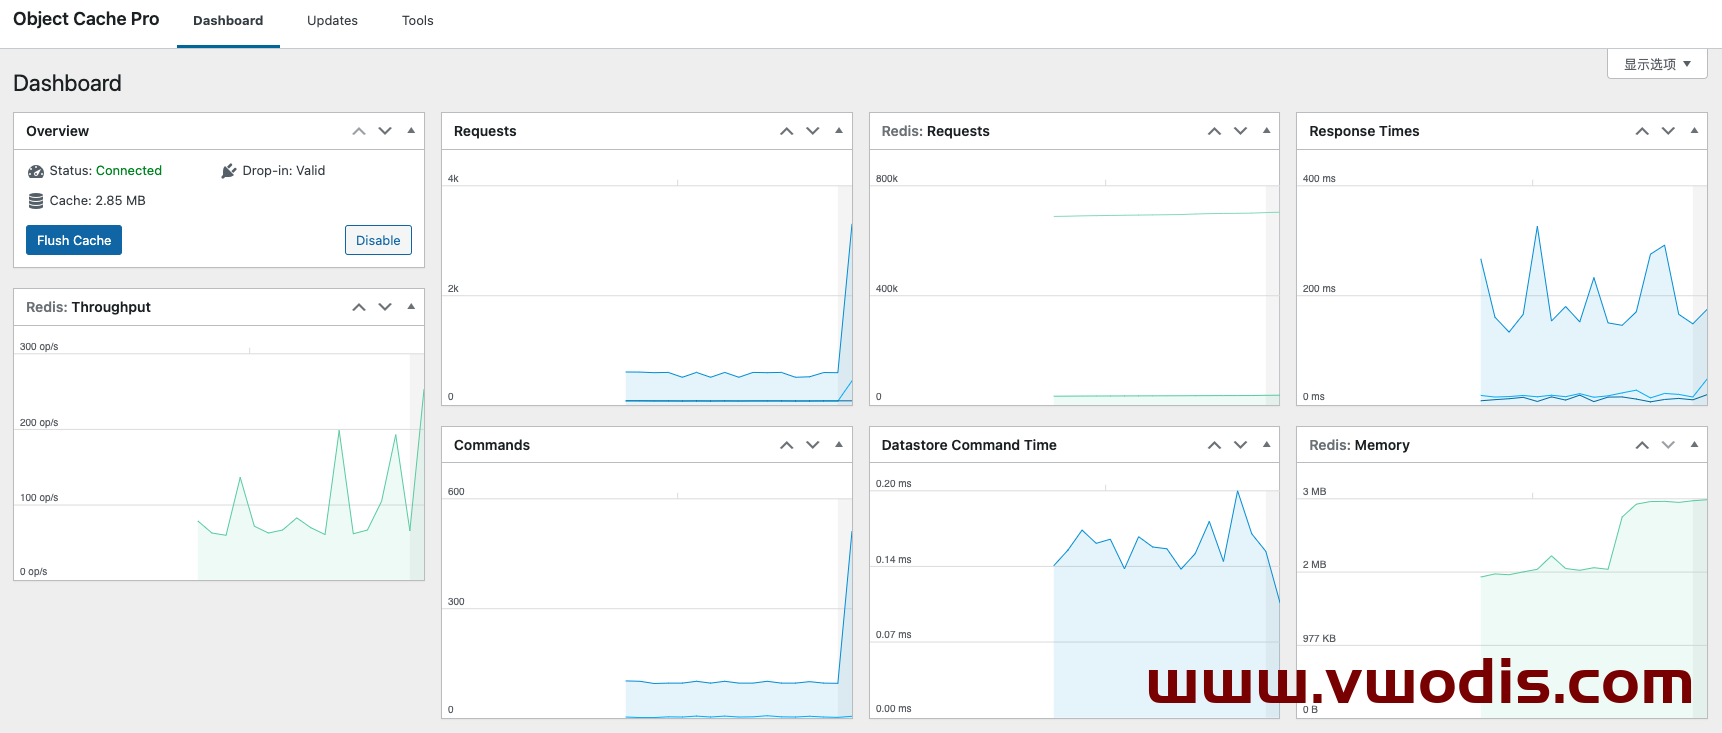Click the Drop-in: Valid text
1722x733 pixels.
click(284, 171)
